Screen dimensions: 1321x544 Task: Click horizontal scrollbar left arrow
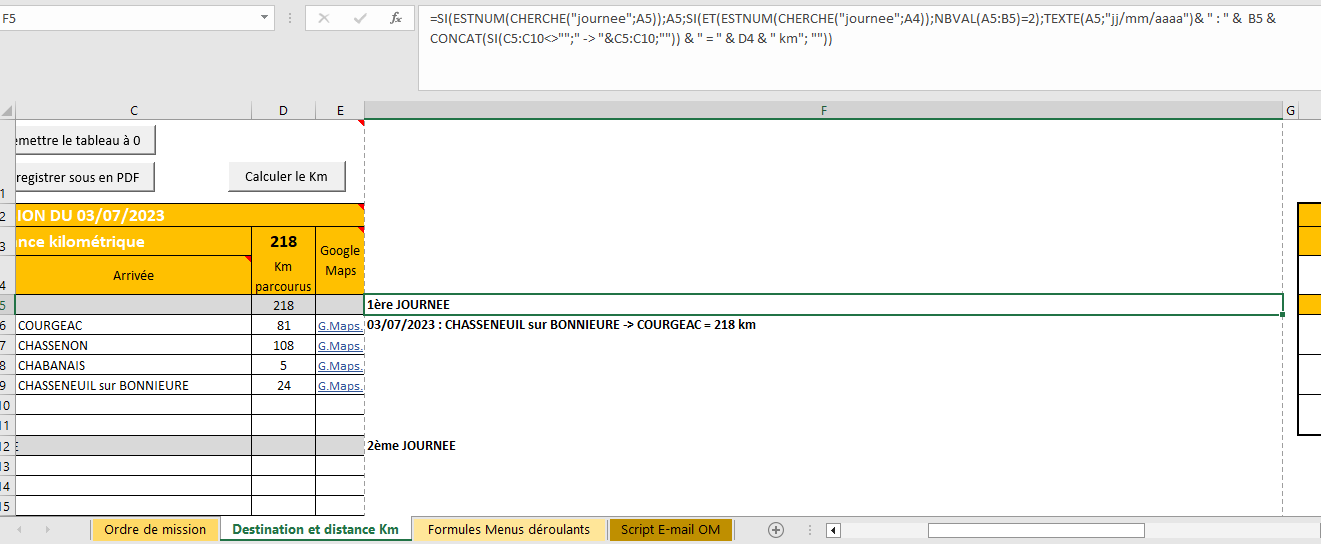pos(833,530)
